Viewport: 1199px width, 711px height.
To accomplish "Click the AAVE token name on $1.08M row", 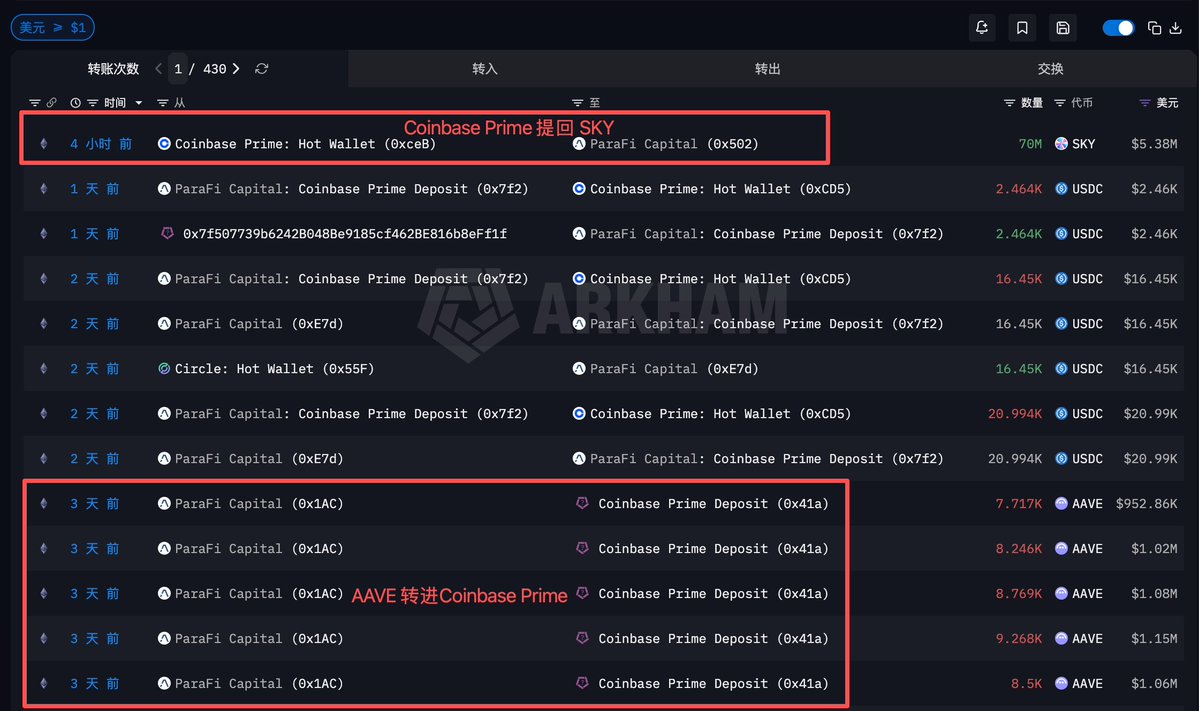I will (1087, 593).
